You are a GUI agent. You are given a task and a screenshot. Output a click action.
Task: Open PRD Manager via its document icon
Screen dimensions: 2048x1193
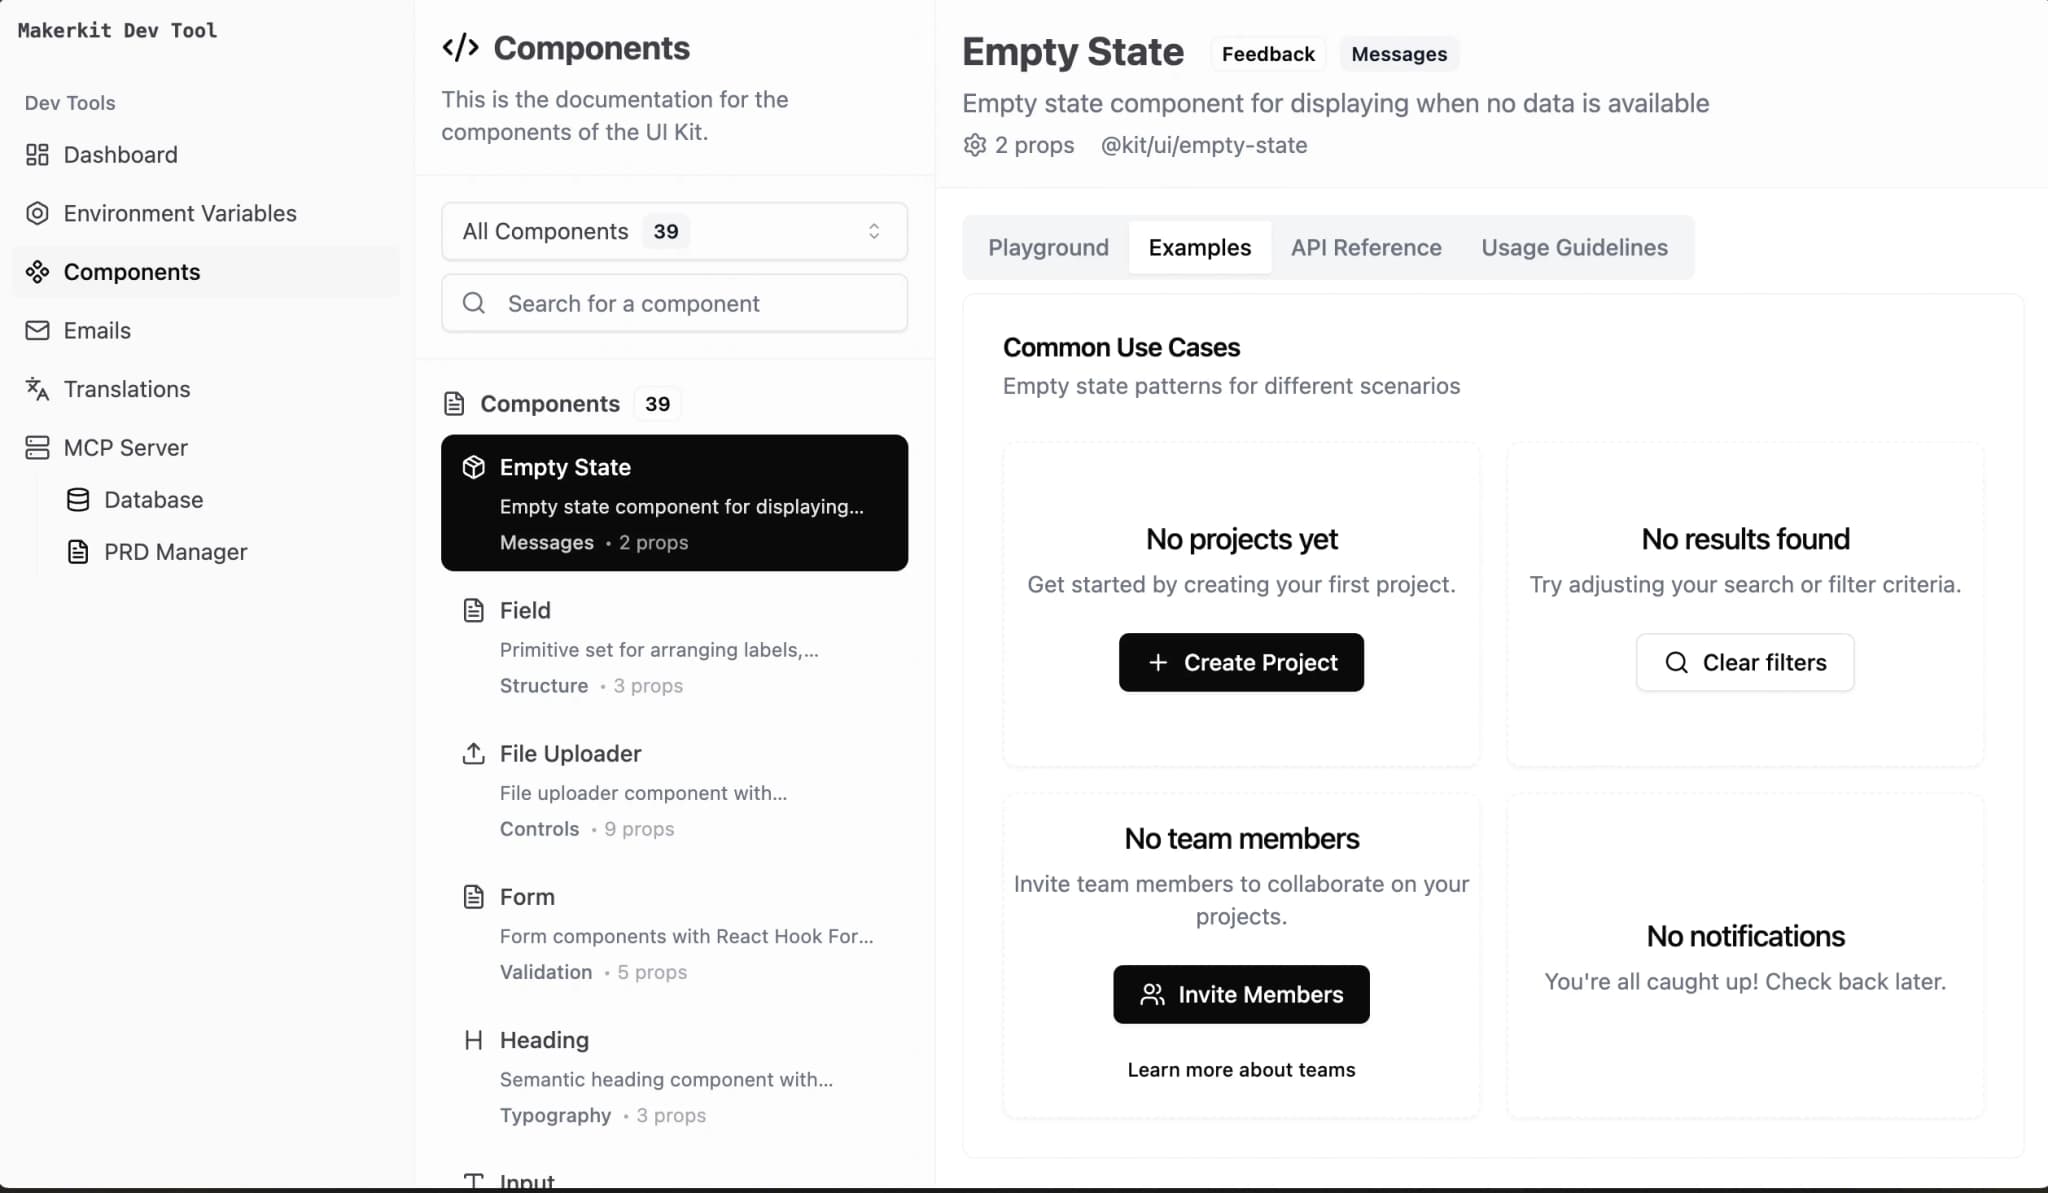(77, 551)
